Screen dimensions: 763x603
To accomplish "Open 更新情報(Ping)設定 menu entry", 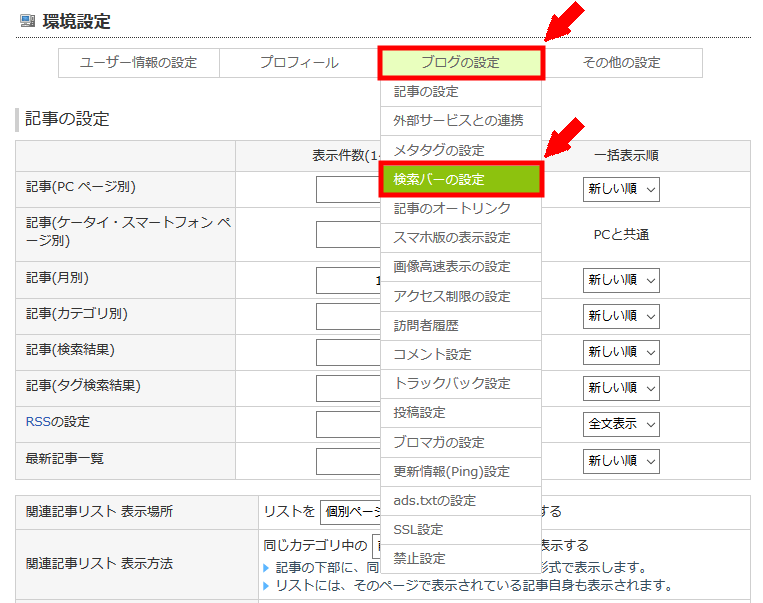I will [x=461, y=472].
